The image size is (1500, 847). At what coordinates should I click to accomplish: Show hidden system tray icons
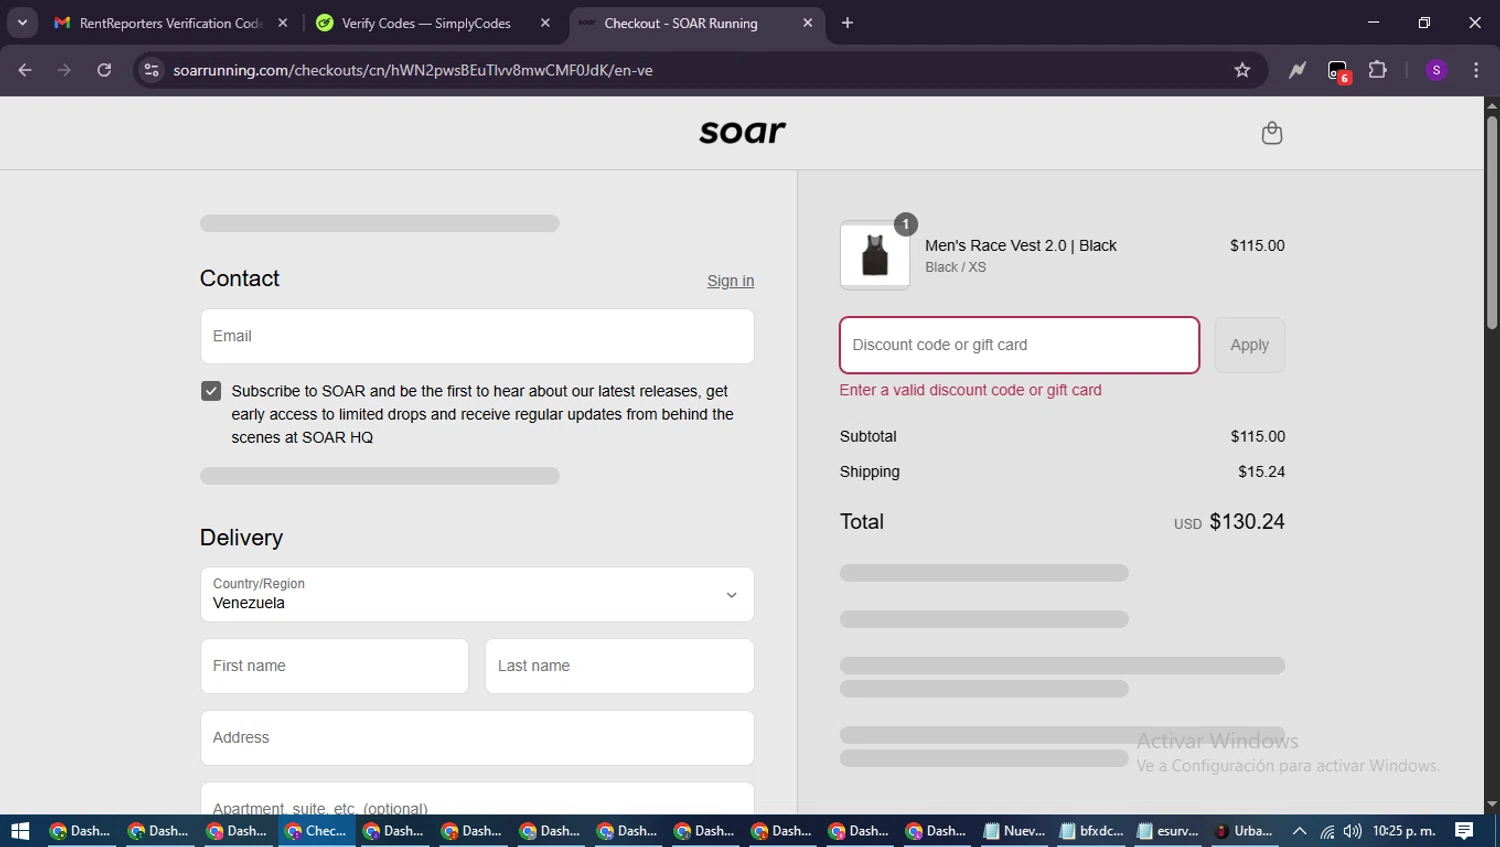pos(1299,831)
